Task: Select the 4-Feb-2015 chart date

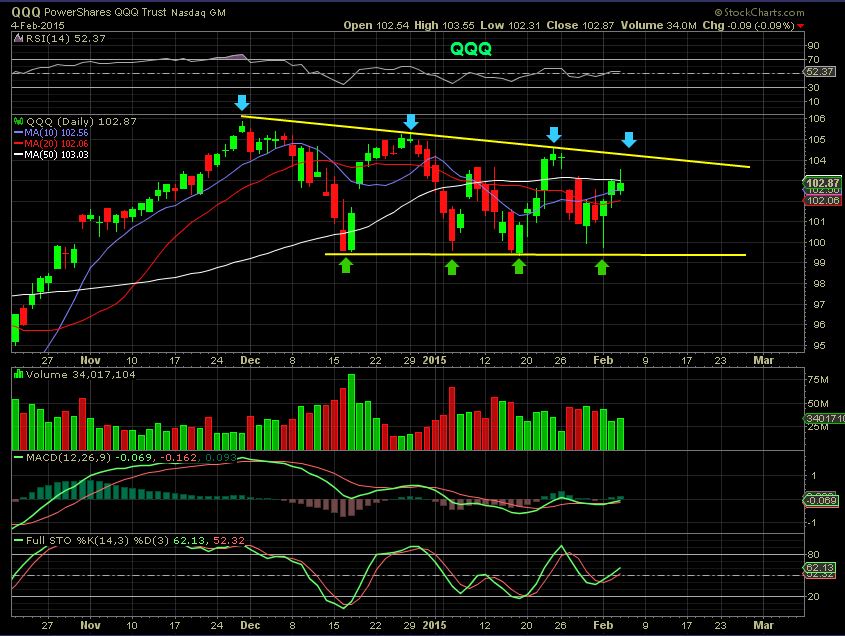Action: (38, 25)
